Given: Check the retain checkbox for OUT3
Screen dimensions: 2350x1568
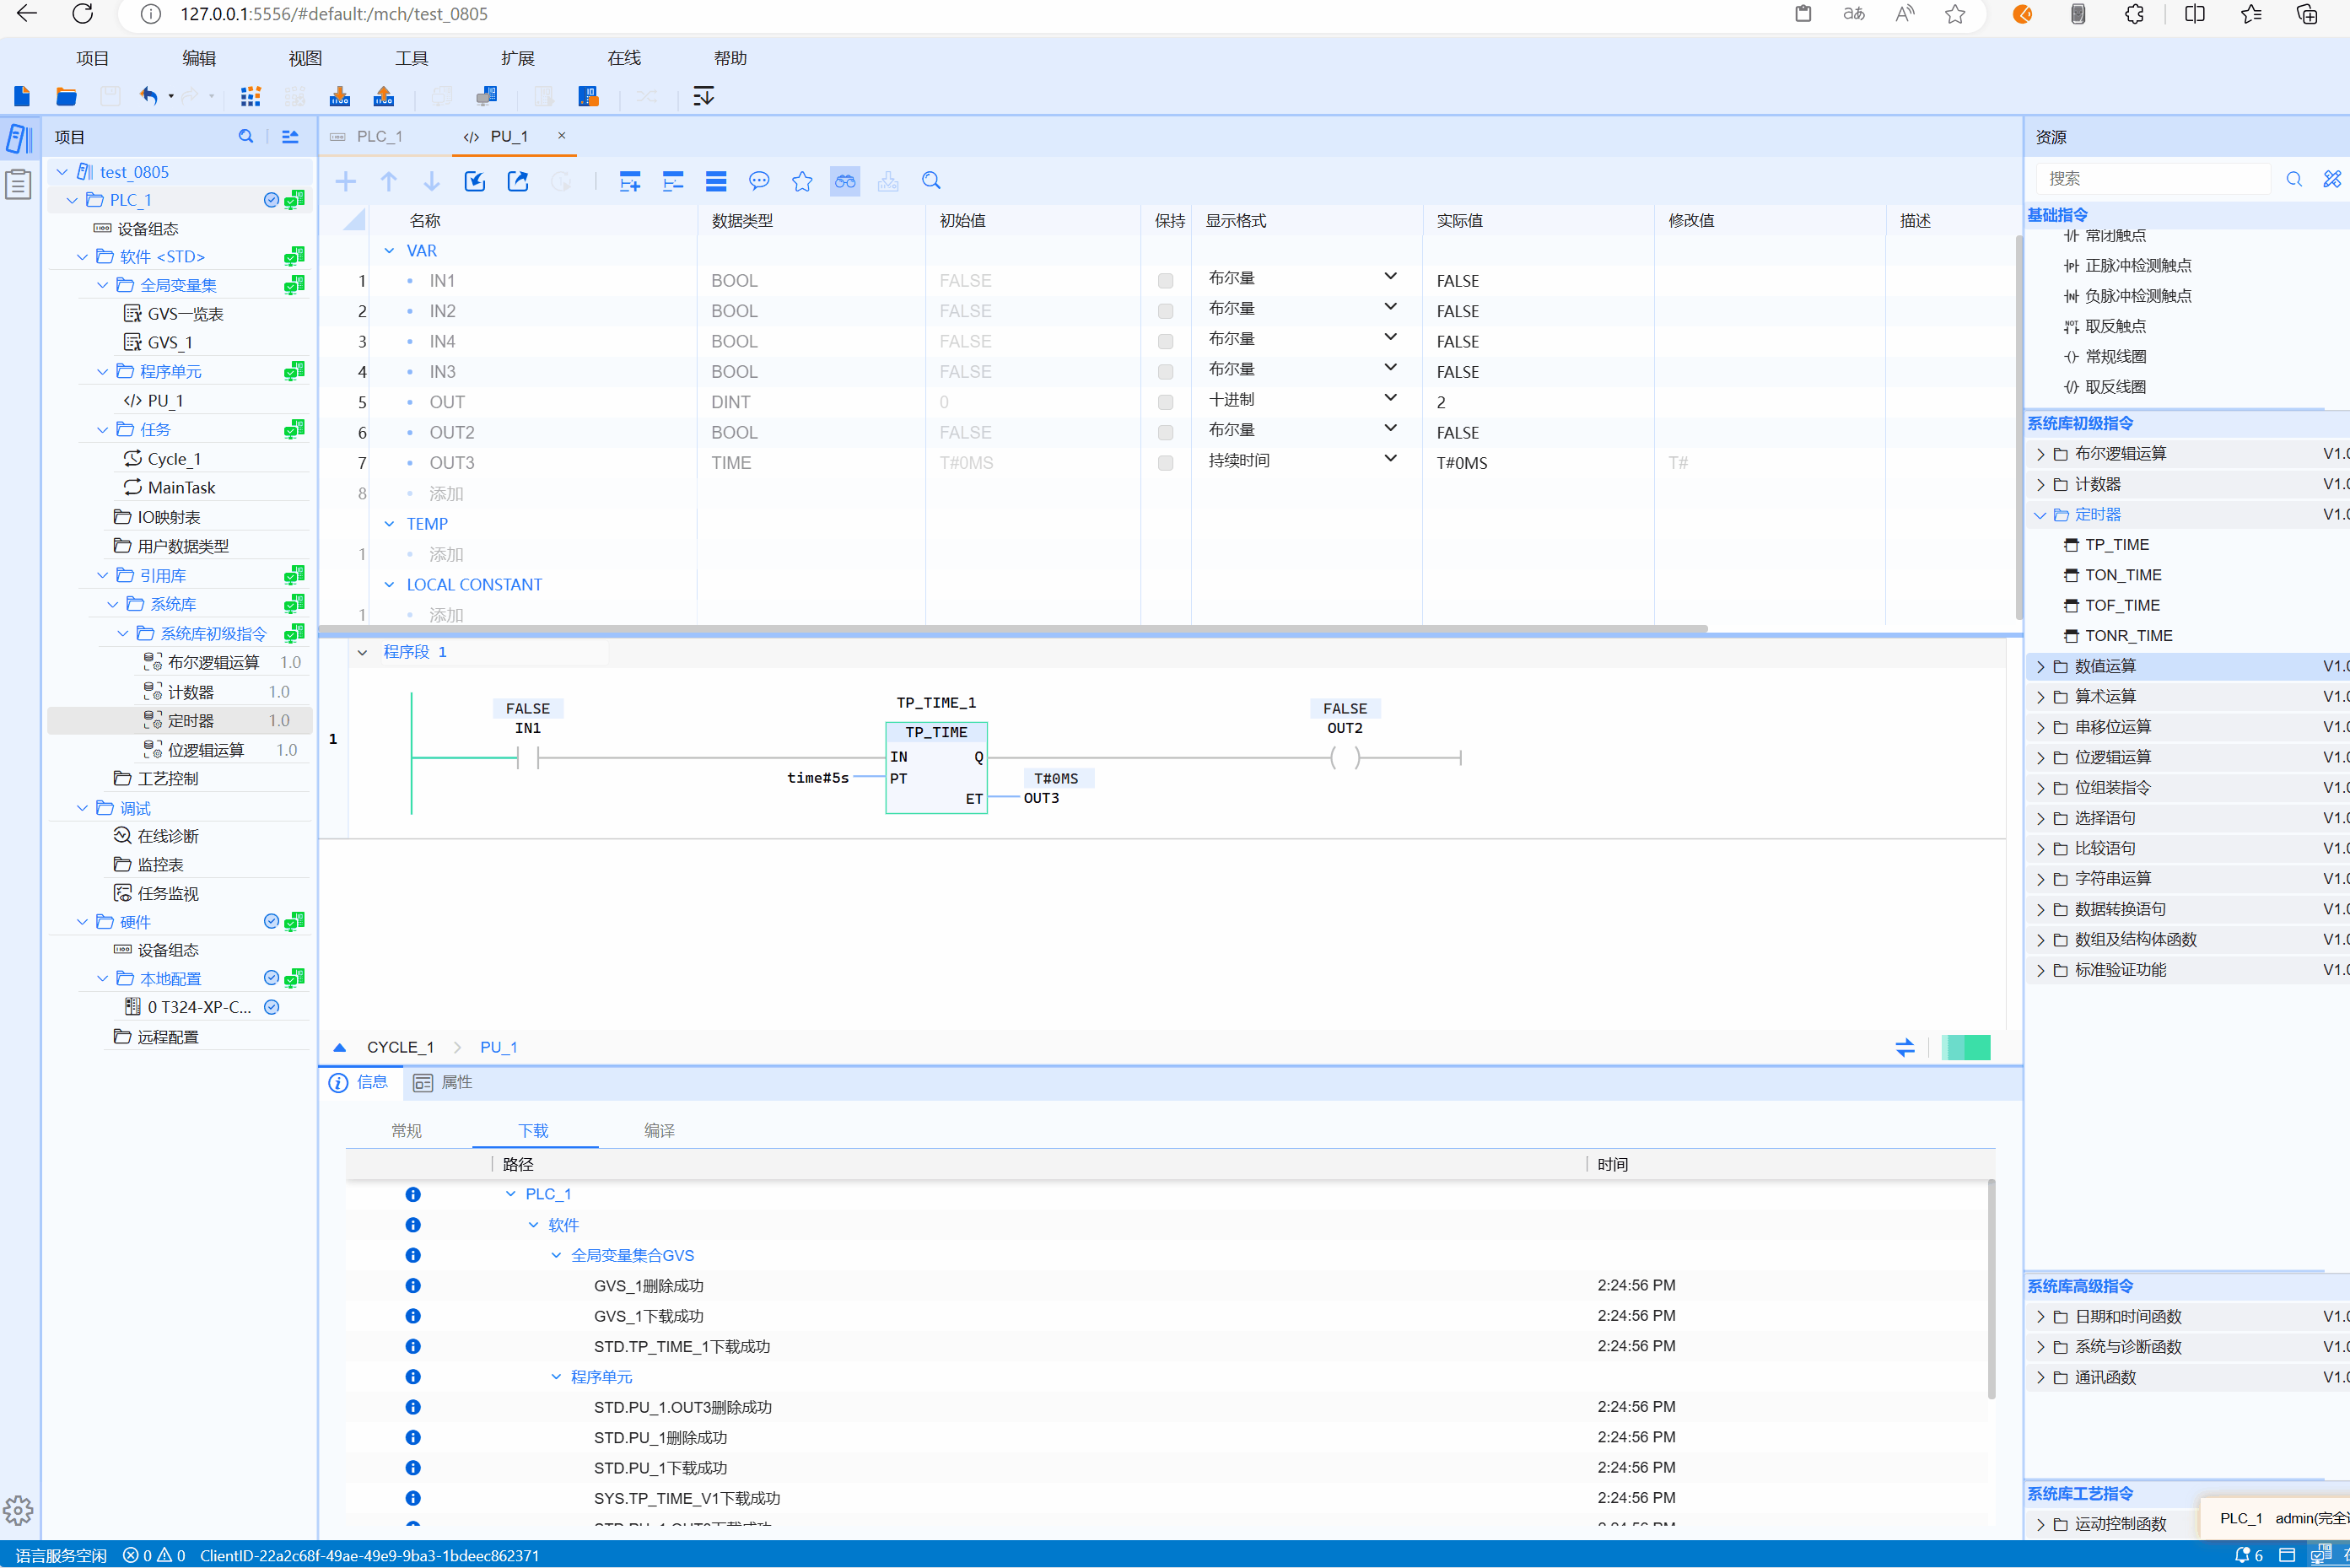Looking at the screenshot, I should pos(1165,463).
